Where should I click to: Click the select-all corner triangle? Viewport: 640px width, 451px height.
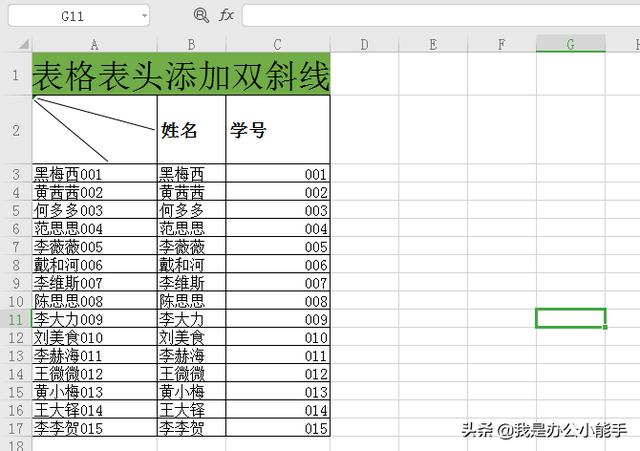[24, 44]
